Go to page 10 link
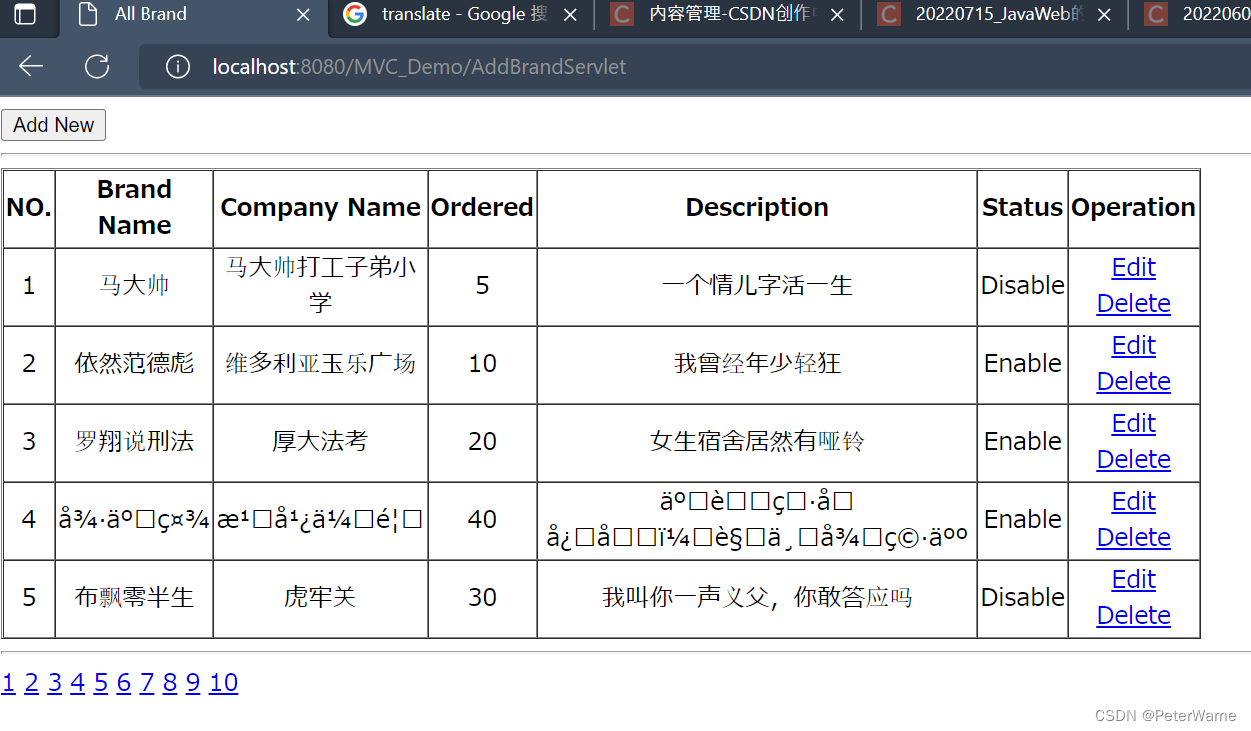This screenshot has height=731, width=1251. tap(223, 683)
